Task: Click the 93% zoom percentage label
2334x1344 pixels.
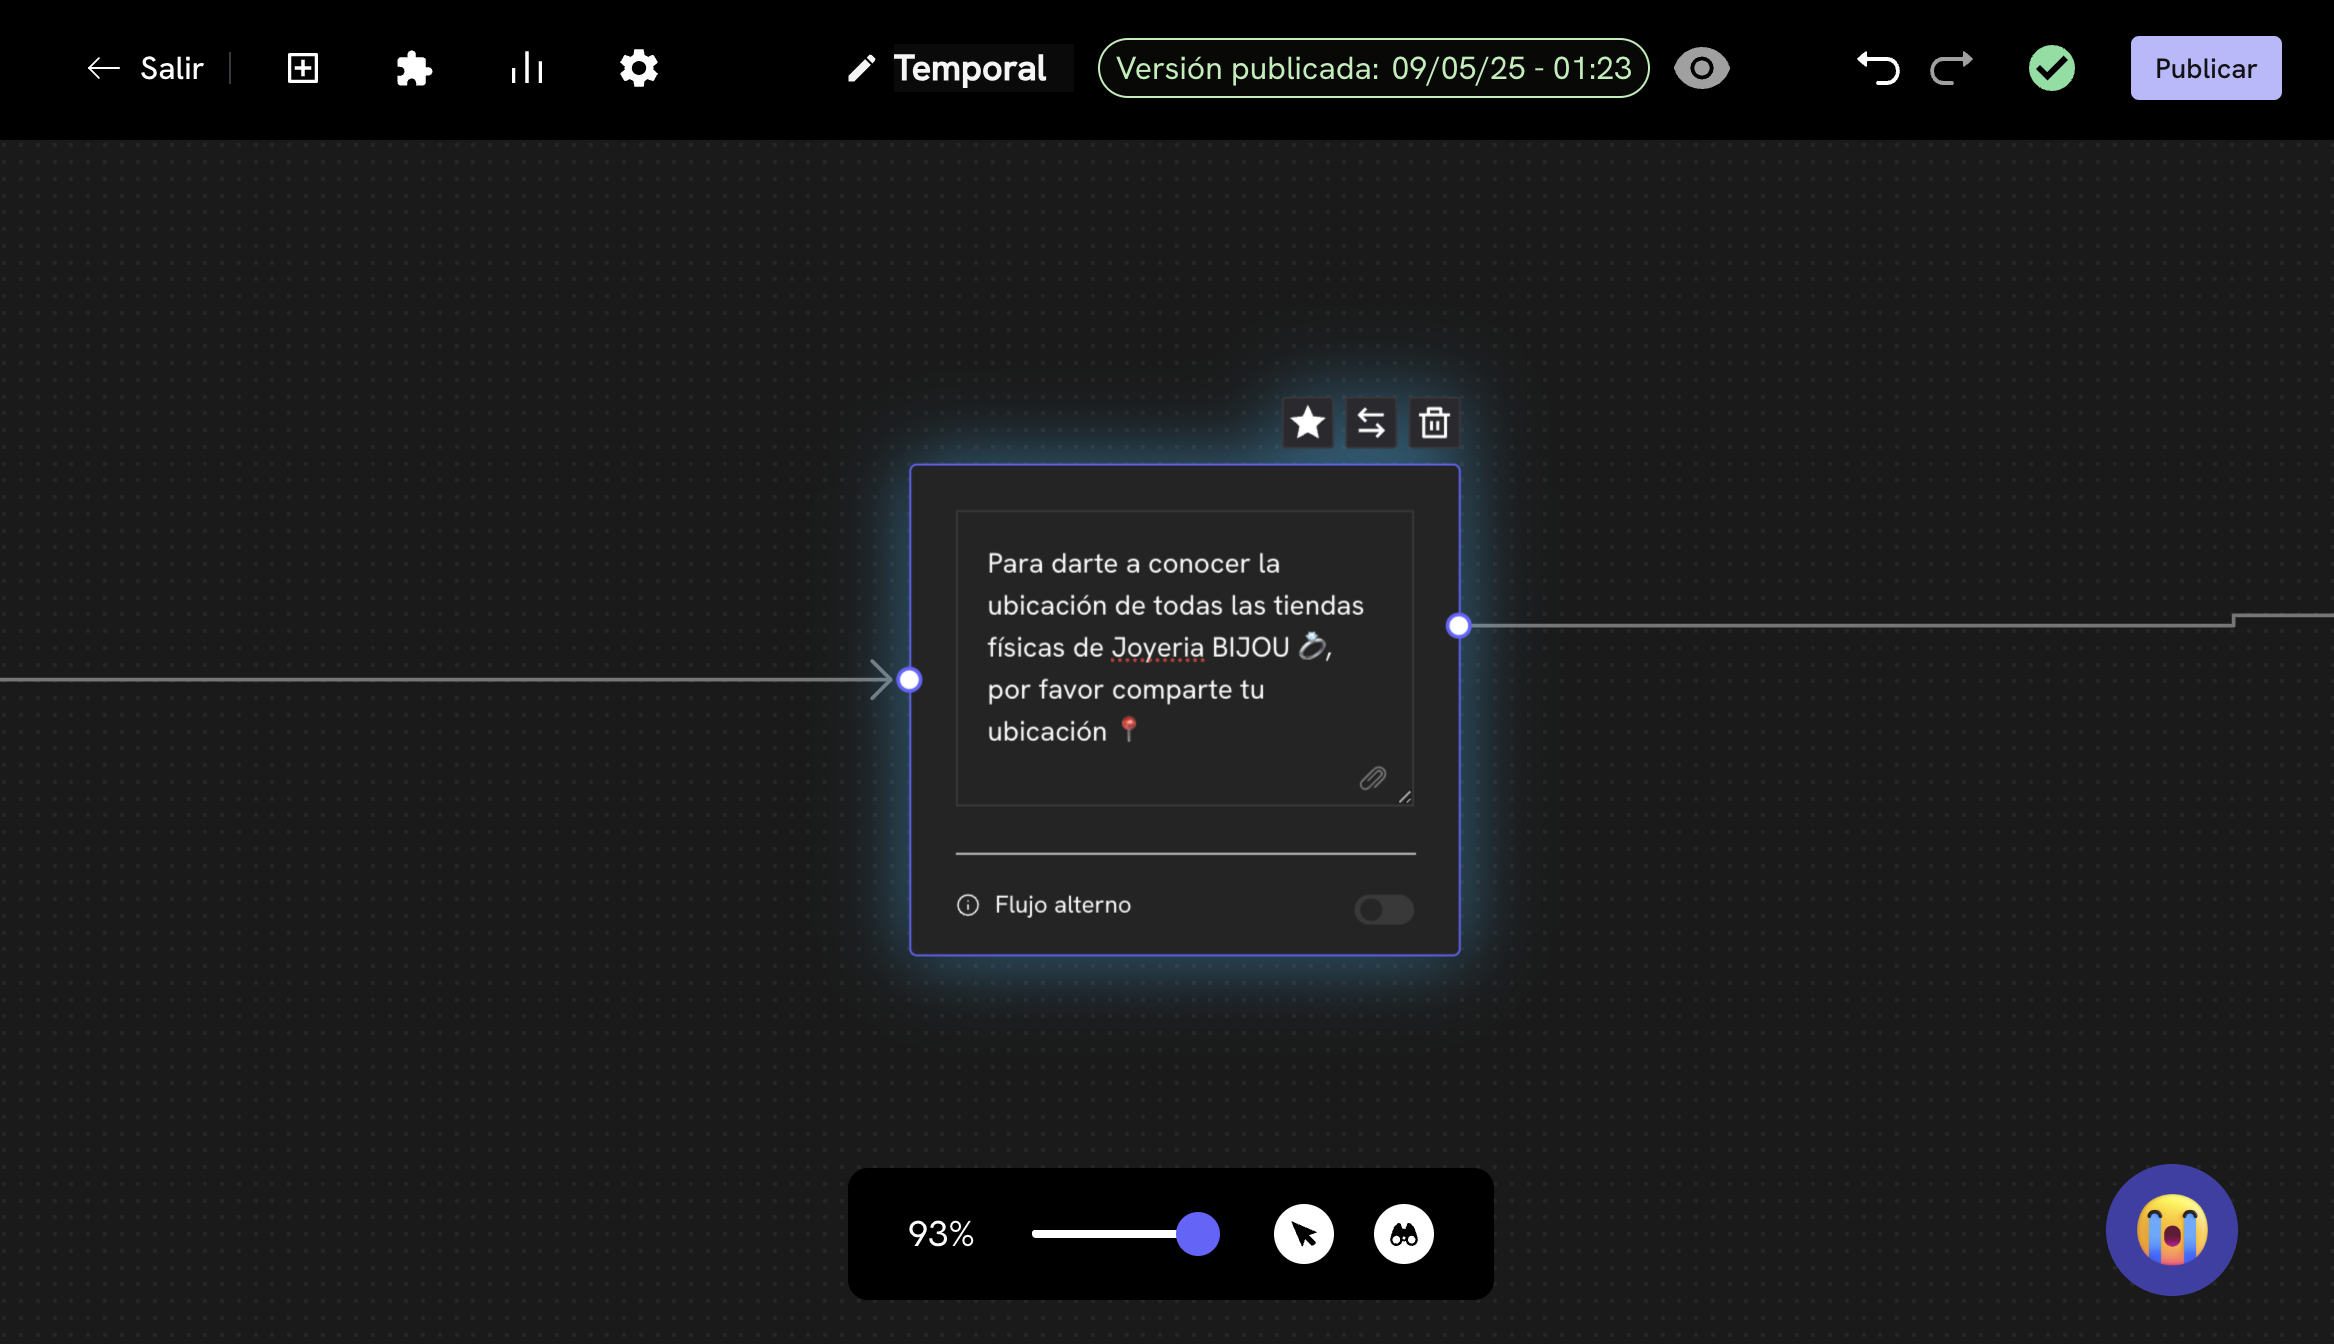Action: pyautogui.click(x=940, y=1234)
